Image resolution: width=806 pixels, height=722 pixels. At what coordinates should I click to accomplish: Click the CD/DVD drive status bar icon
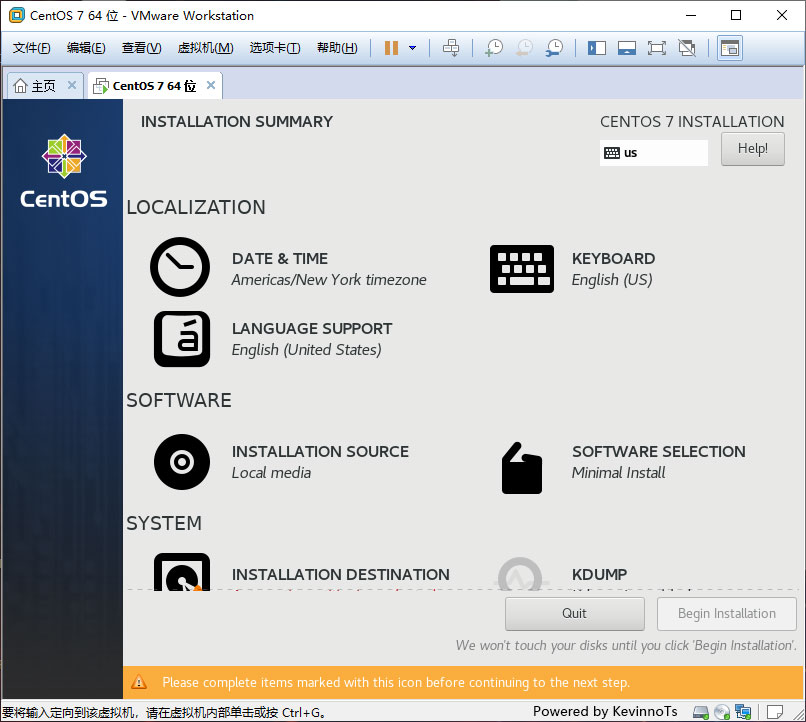point(722,712)
